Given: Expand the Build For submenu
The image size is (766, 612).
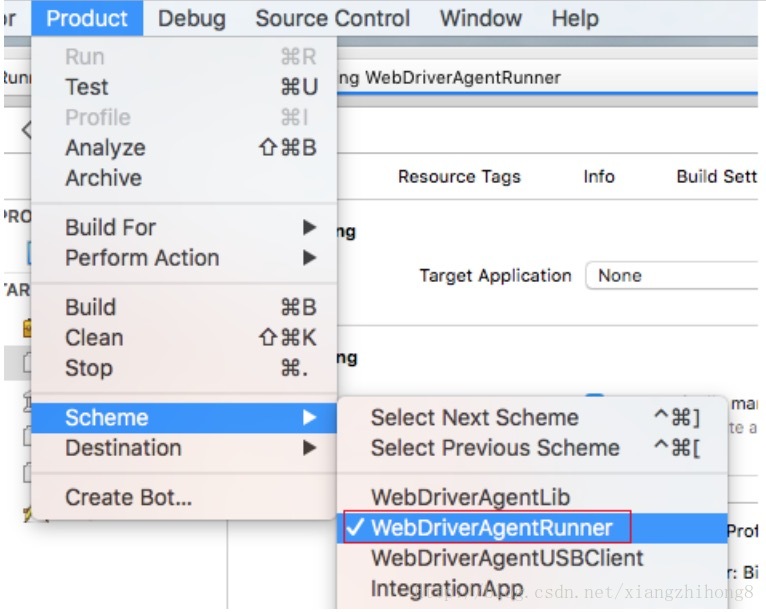Looking at the screenshot, I should [x=110, y=228].
